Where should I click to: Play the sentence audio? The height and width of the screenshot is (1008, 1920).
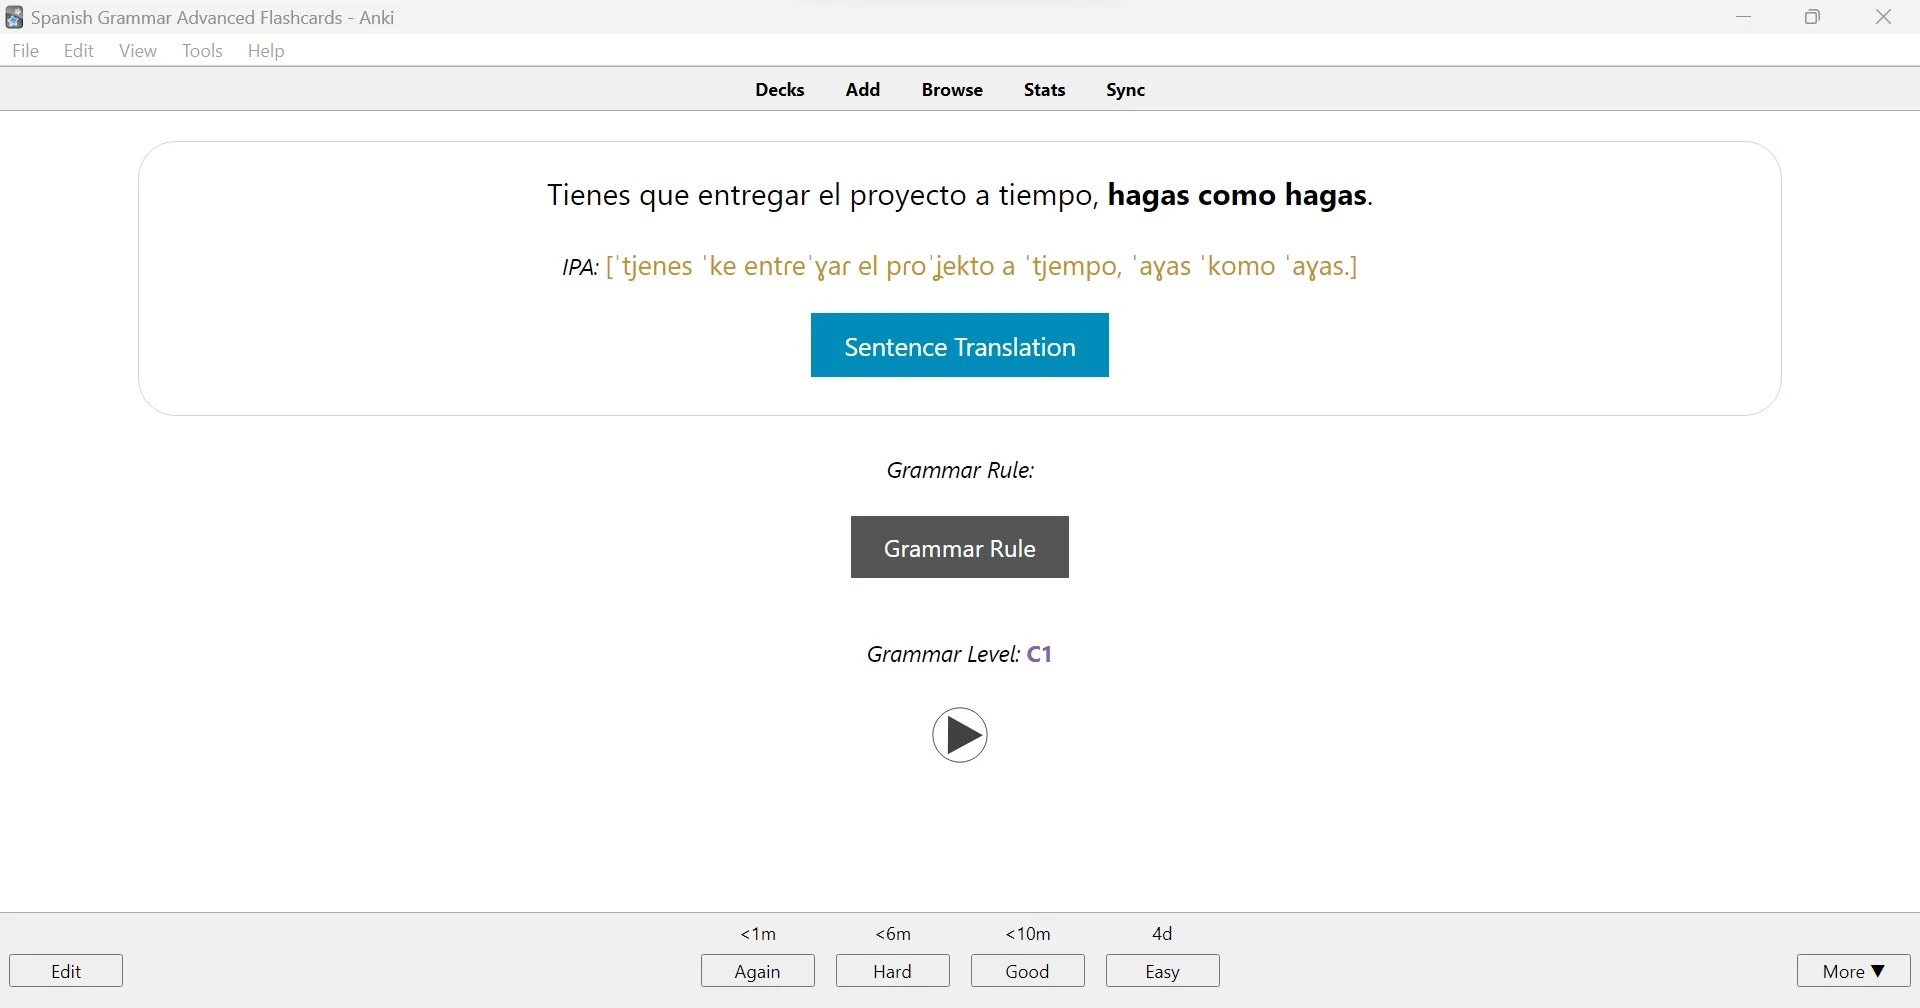pyautogui.click(x=959, y=735)
